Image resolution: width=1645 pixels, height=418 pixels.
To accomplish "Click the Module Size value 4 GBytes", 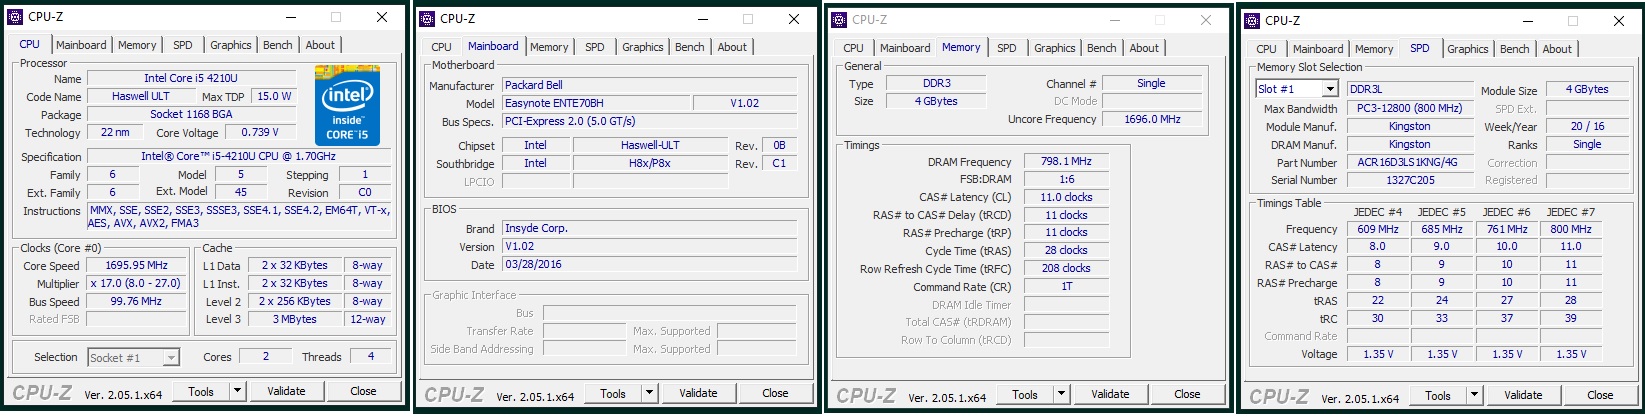I will (1587, 89).
